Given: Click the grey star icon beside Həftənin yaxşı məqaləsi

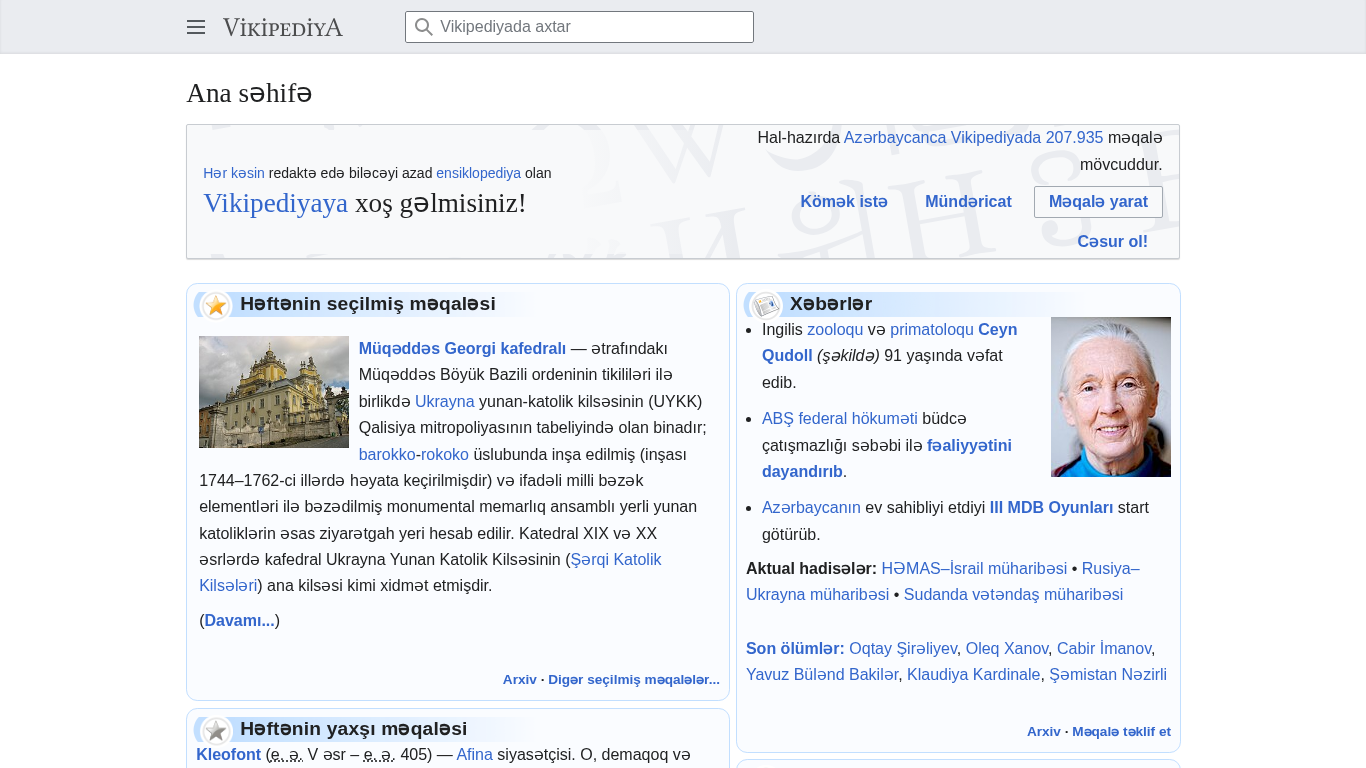Looking at the screenshot, I should pyautogui.click(x=216, y=730).
